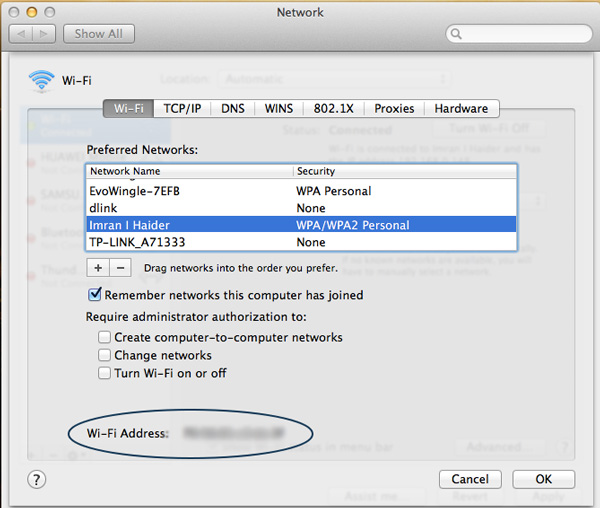Open help with question mark button
The height and width of the screenshot is (508, 600).
pos(37,479)
